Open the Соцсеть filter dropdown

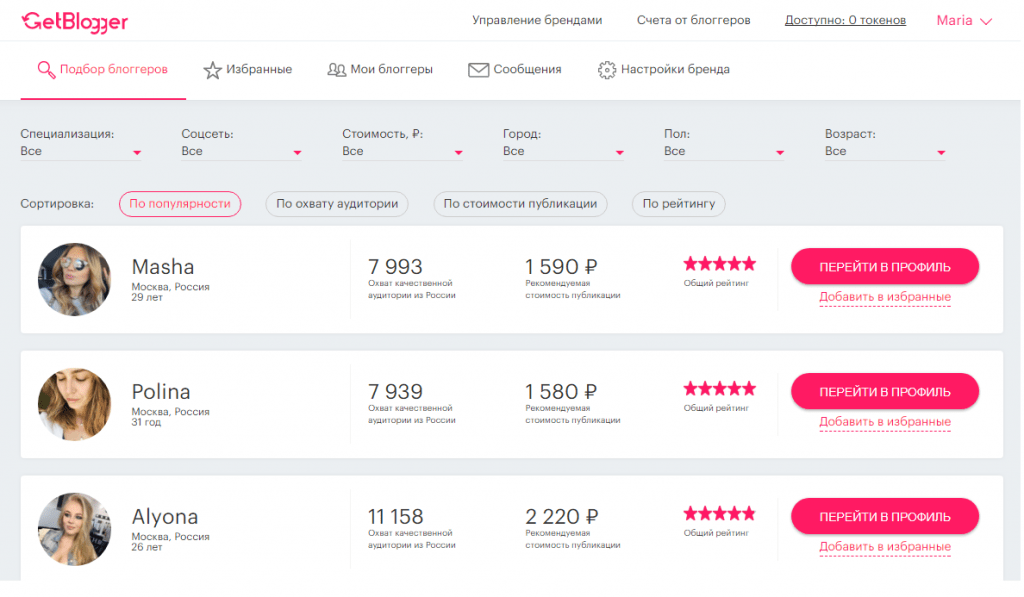tap(241, 151)
